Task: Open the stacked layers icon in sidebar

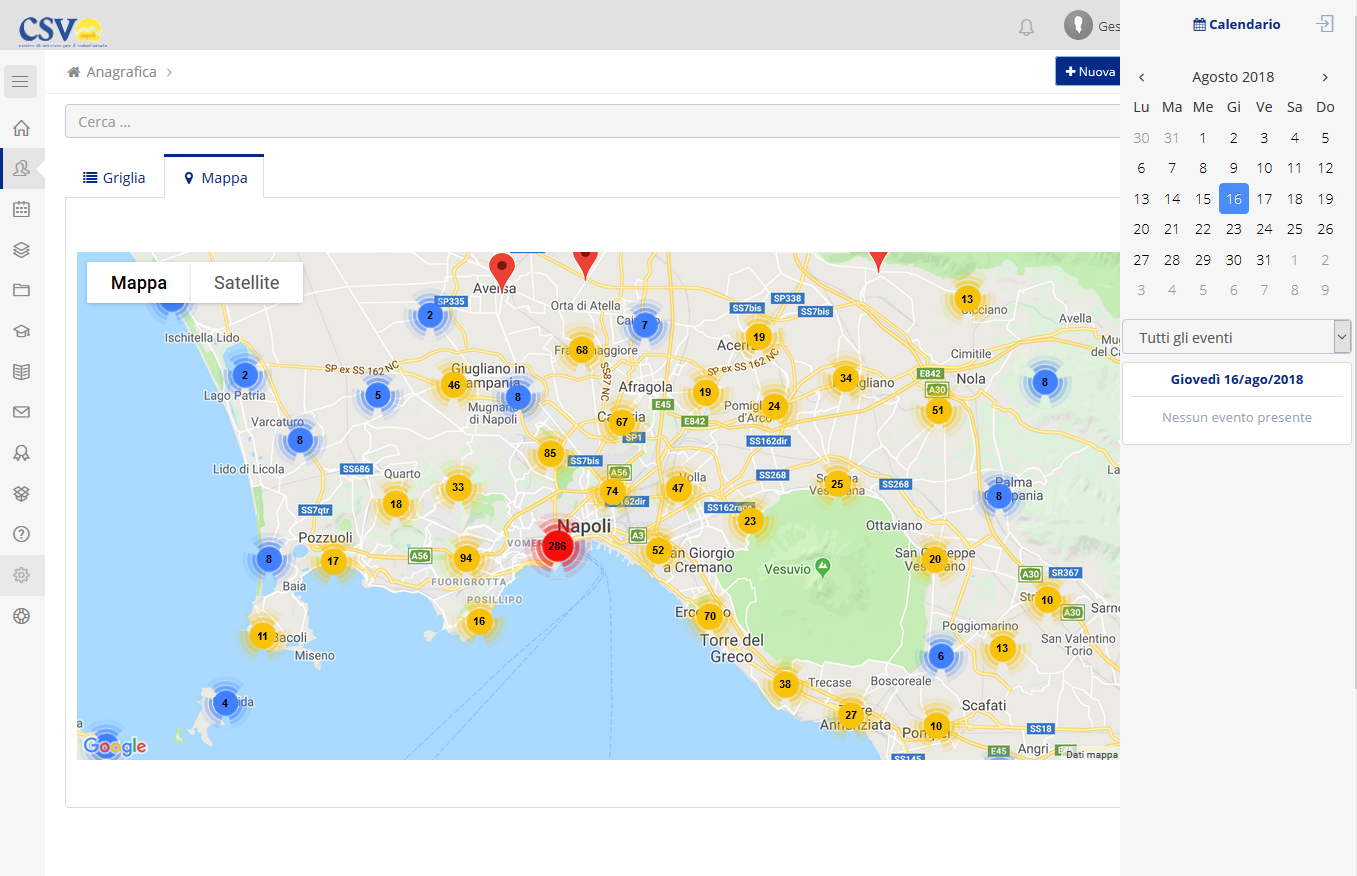Action: (21, 250)
